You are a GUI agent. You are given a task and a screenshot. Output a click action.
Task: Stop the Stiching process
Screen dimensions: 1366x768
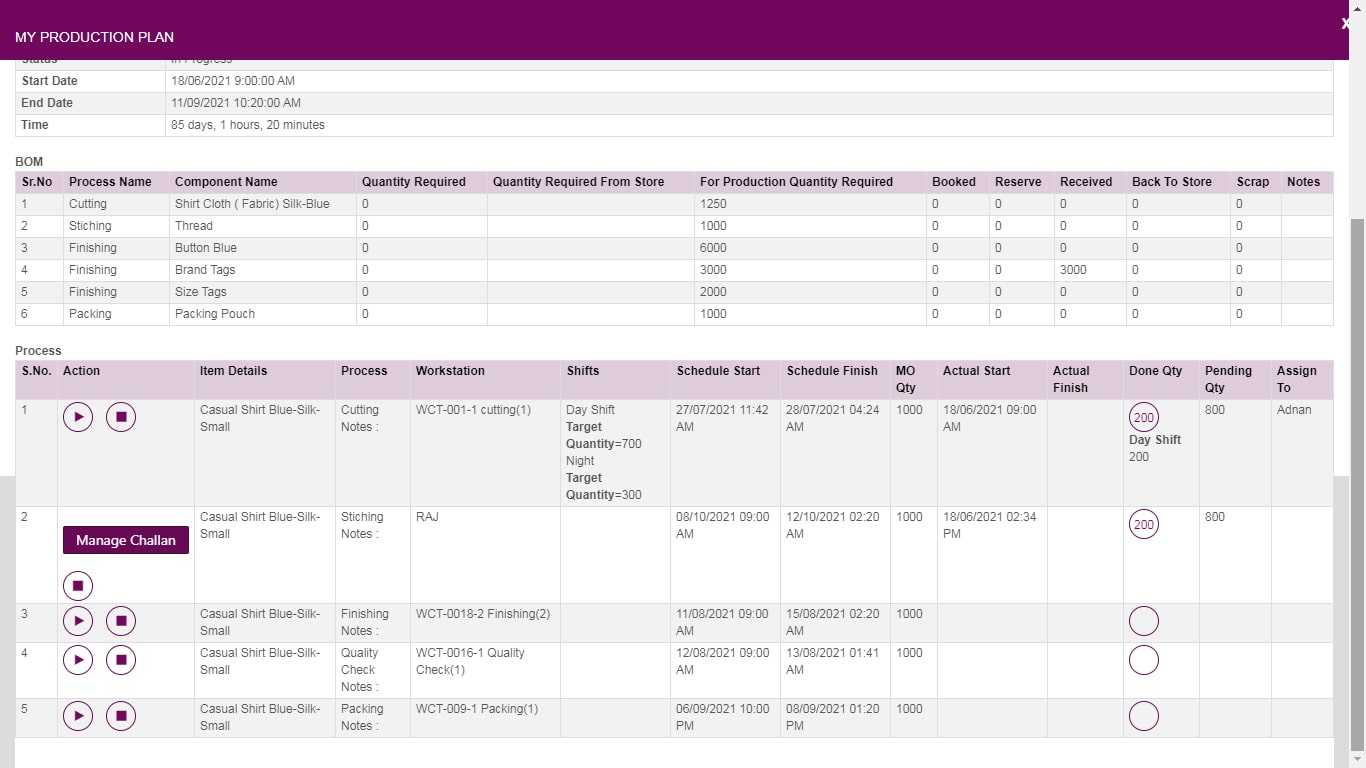78,585
